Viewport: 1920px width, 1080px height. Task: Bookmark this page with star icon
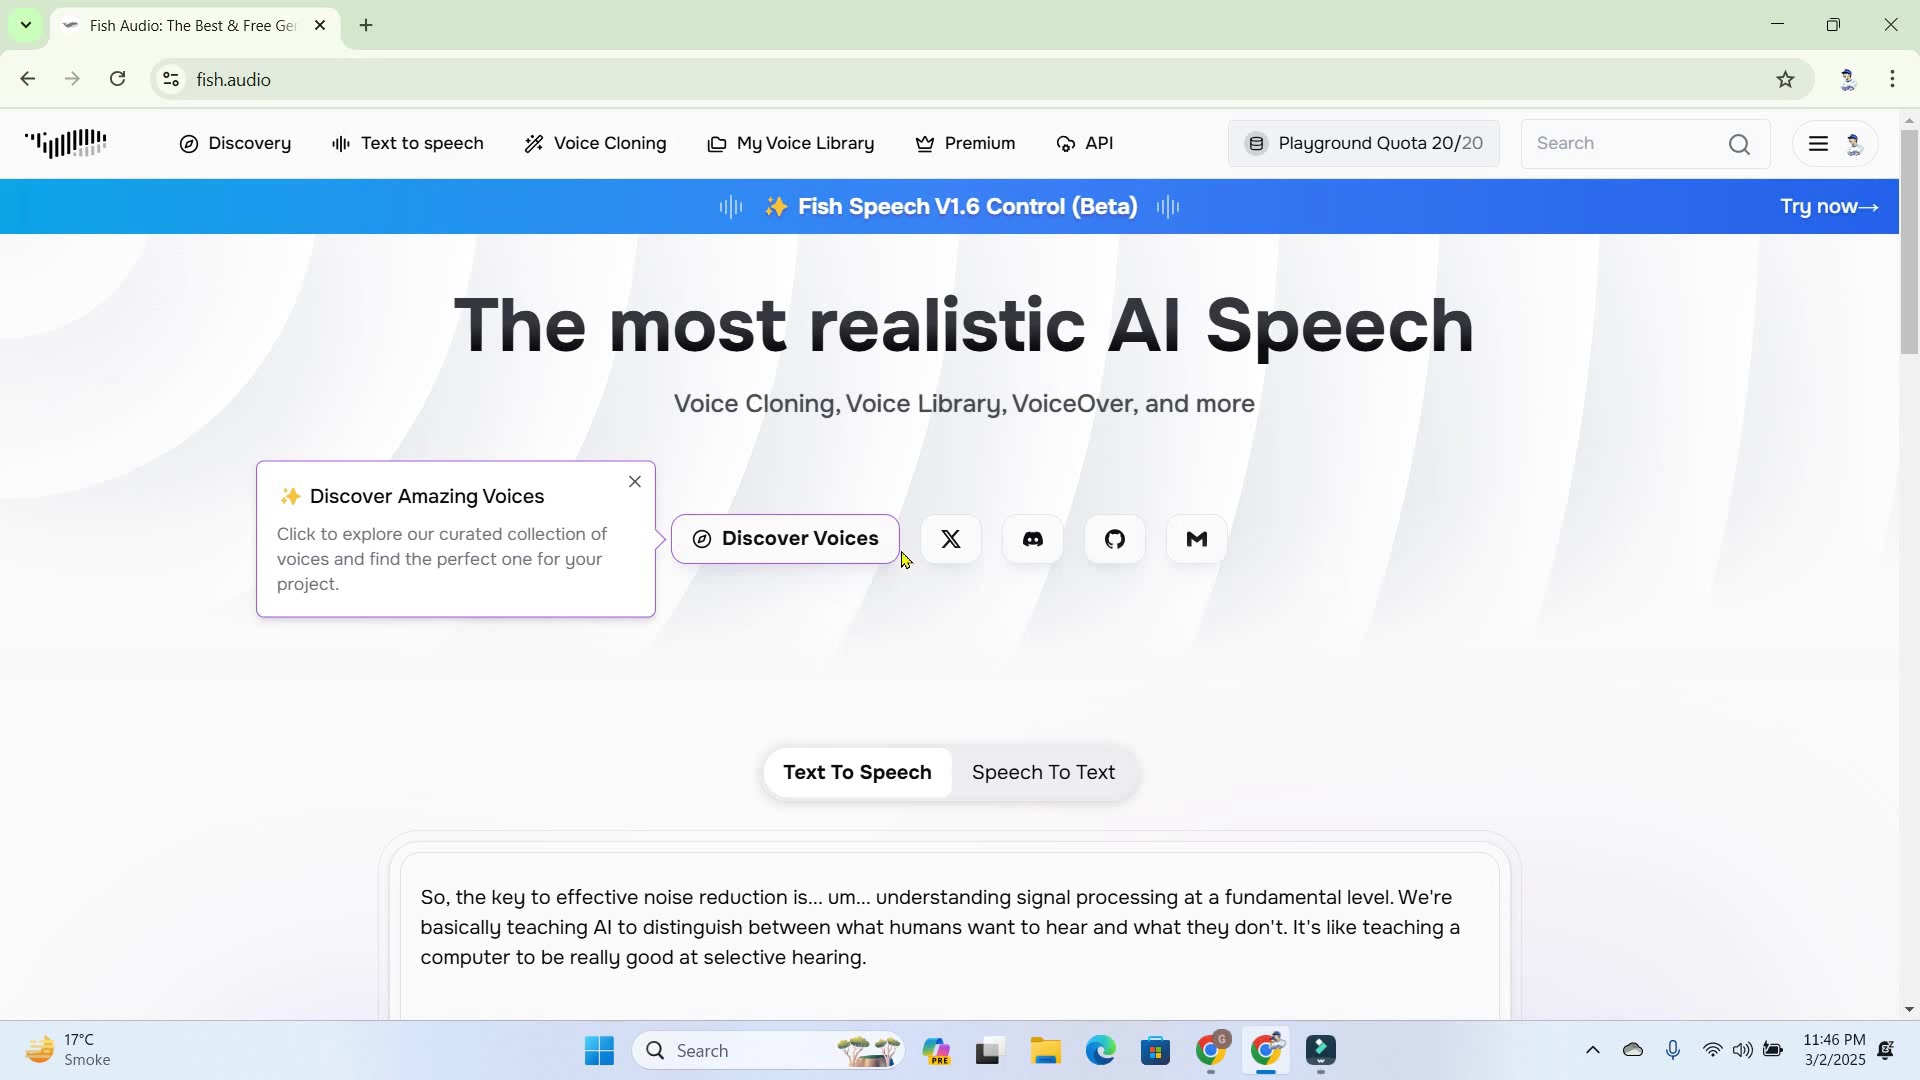[1786, 79]
